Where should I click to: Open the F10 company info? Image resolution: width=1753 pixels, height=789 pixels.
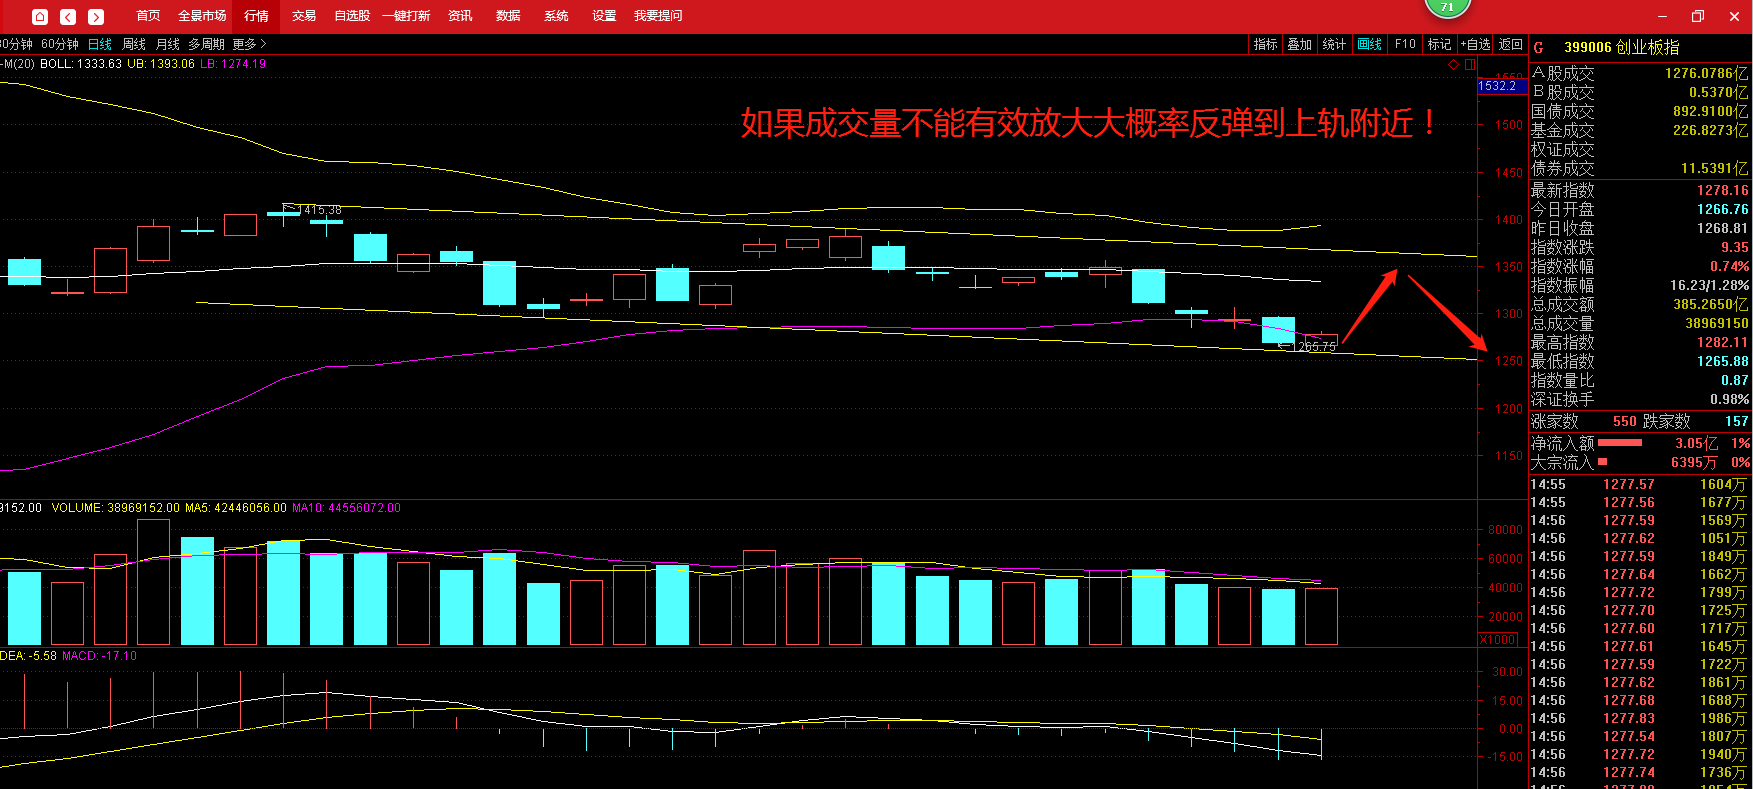(1405, 44)
